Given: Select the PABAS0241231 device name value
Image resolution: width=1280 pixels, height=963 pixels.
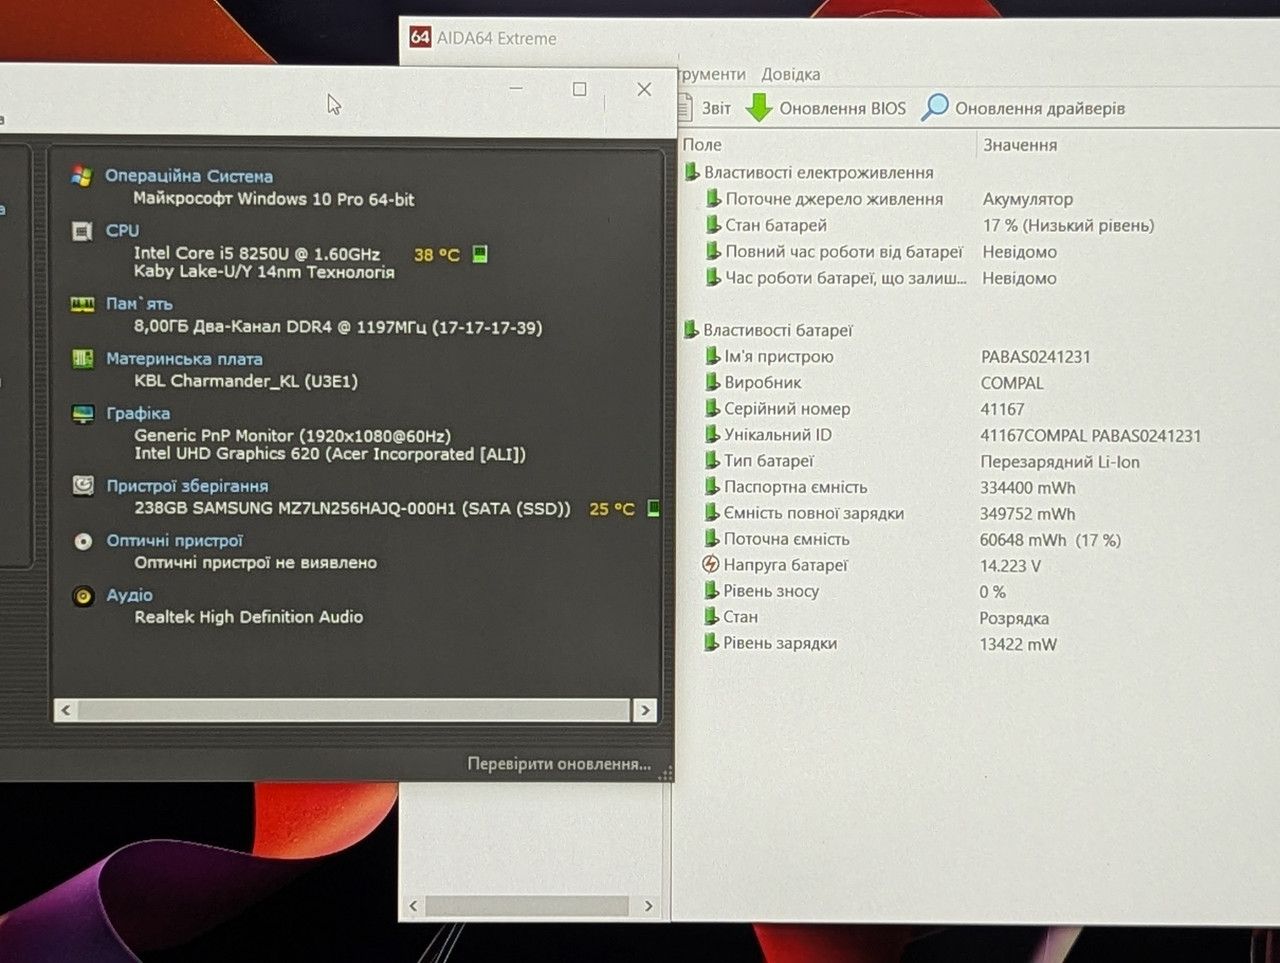Looking at the screenshot, I should (1035, 357).
